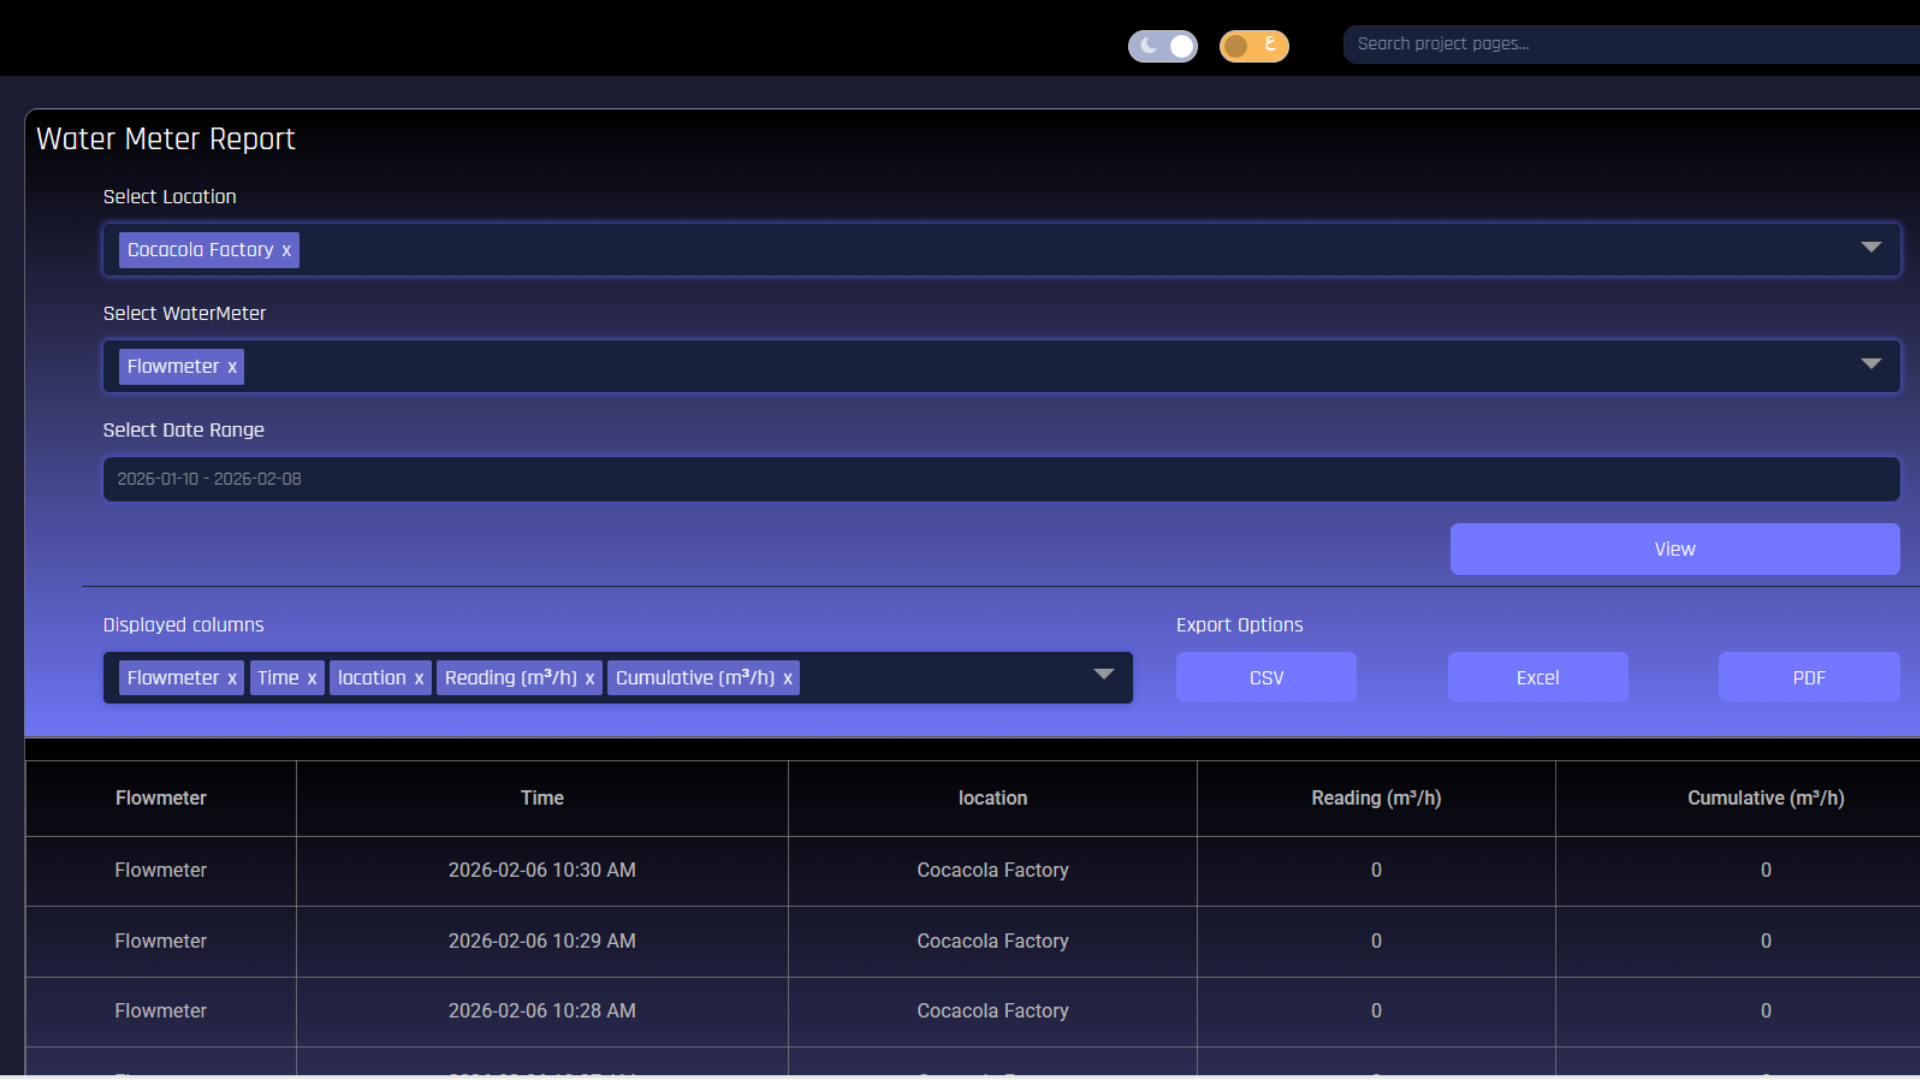1920x1080 pixels.
Task: Focus the Search project pages box
Action: (x=1630, y=44)
